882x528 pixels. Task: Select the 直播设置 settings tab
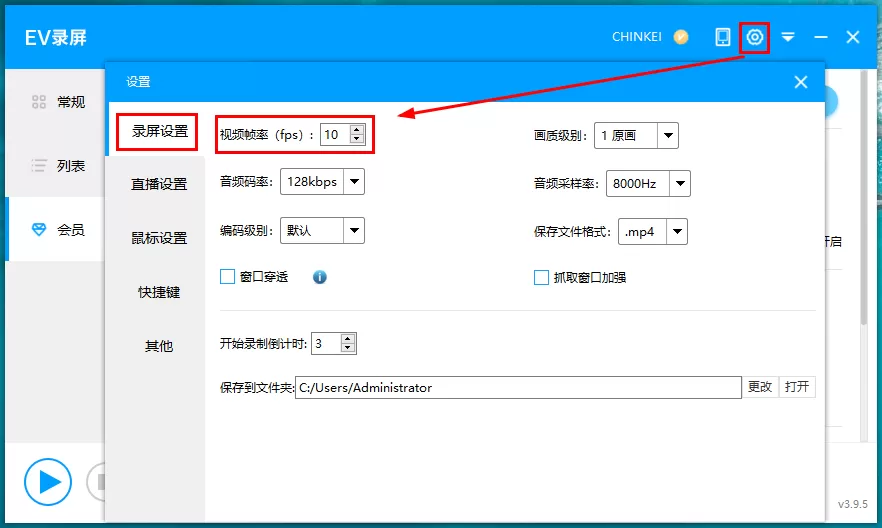coord(159,184)
